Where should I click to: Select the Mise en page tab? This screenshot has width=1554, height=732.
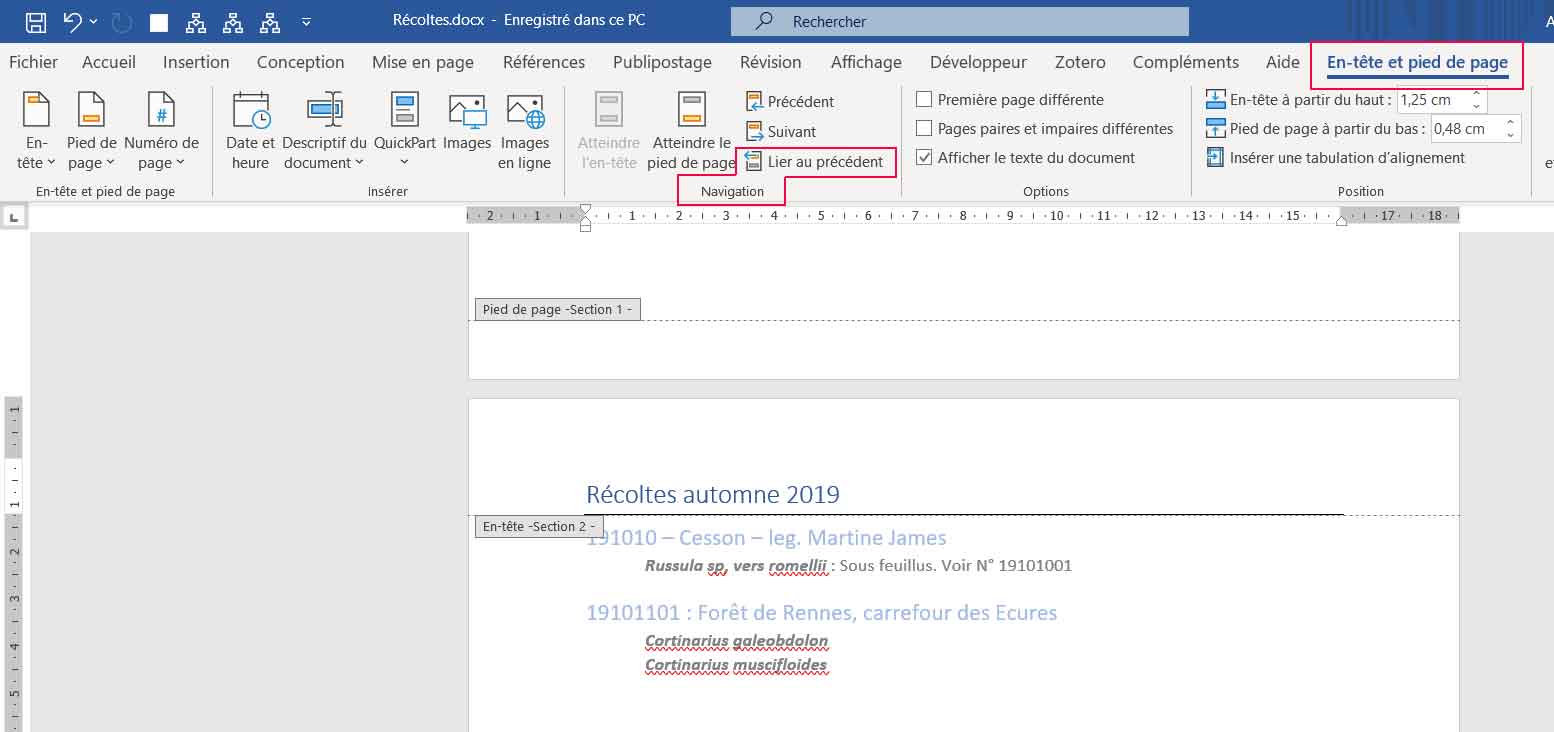(x=423, y=62)
